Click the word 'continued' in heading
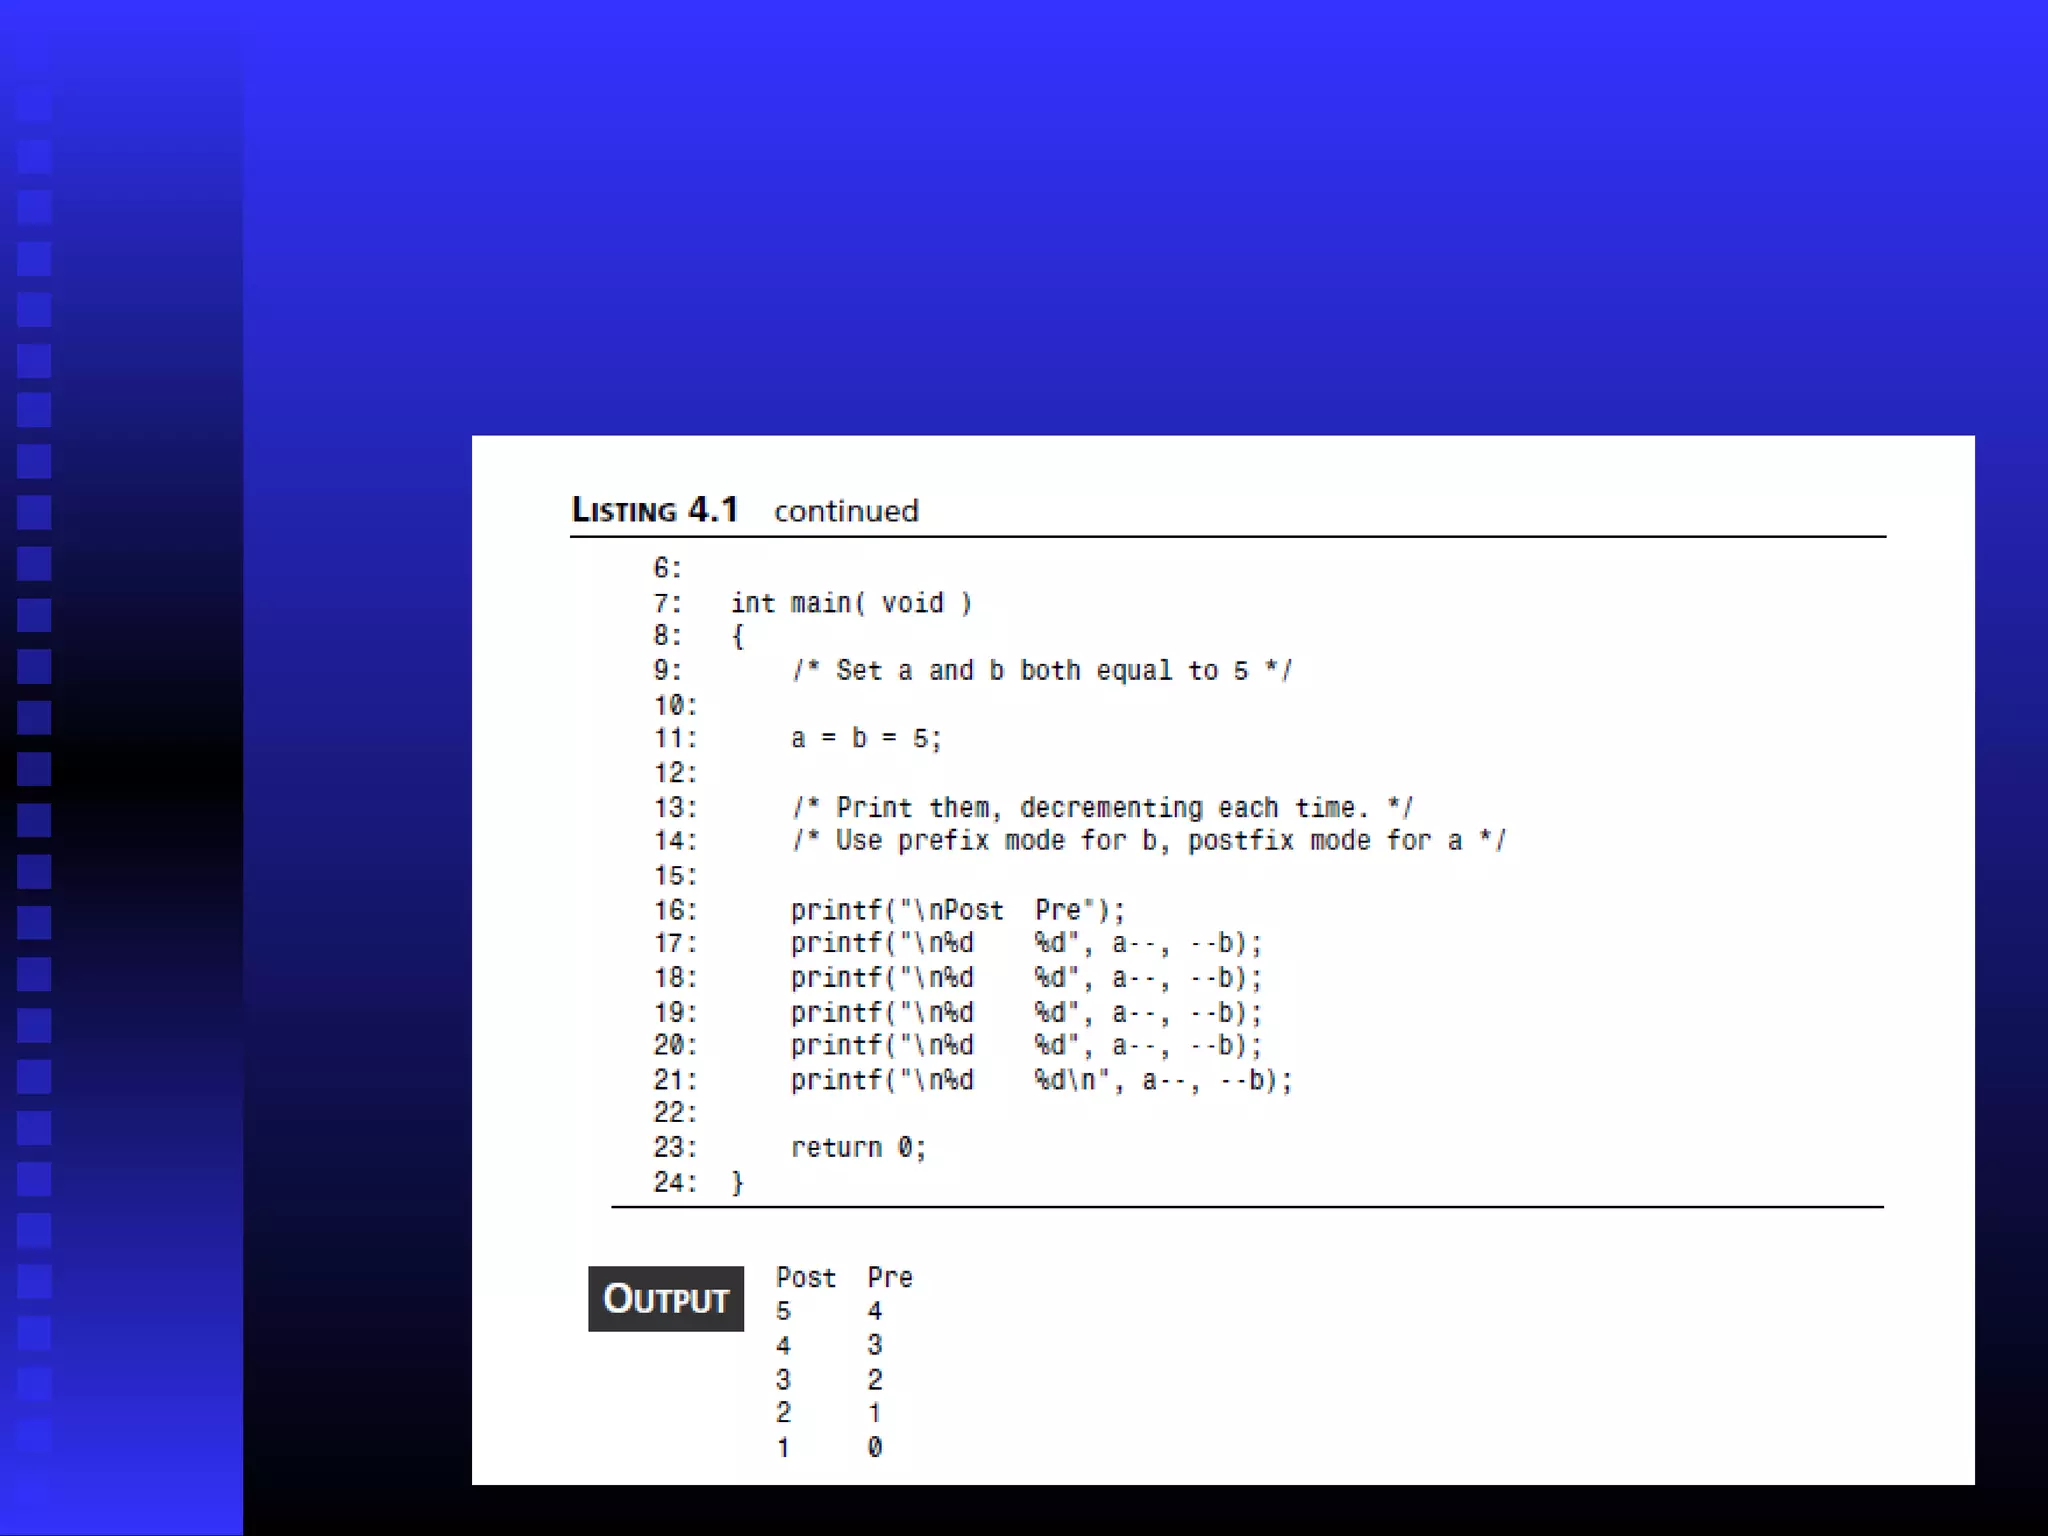2048x1536 pixels. pyautogui.click(x=845, y=511)
